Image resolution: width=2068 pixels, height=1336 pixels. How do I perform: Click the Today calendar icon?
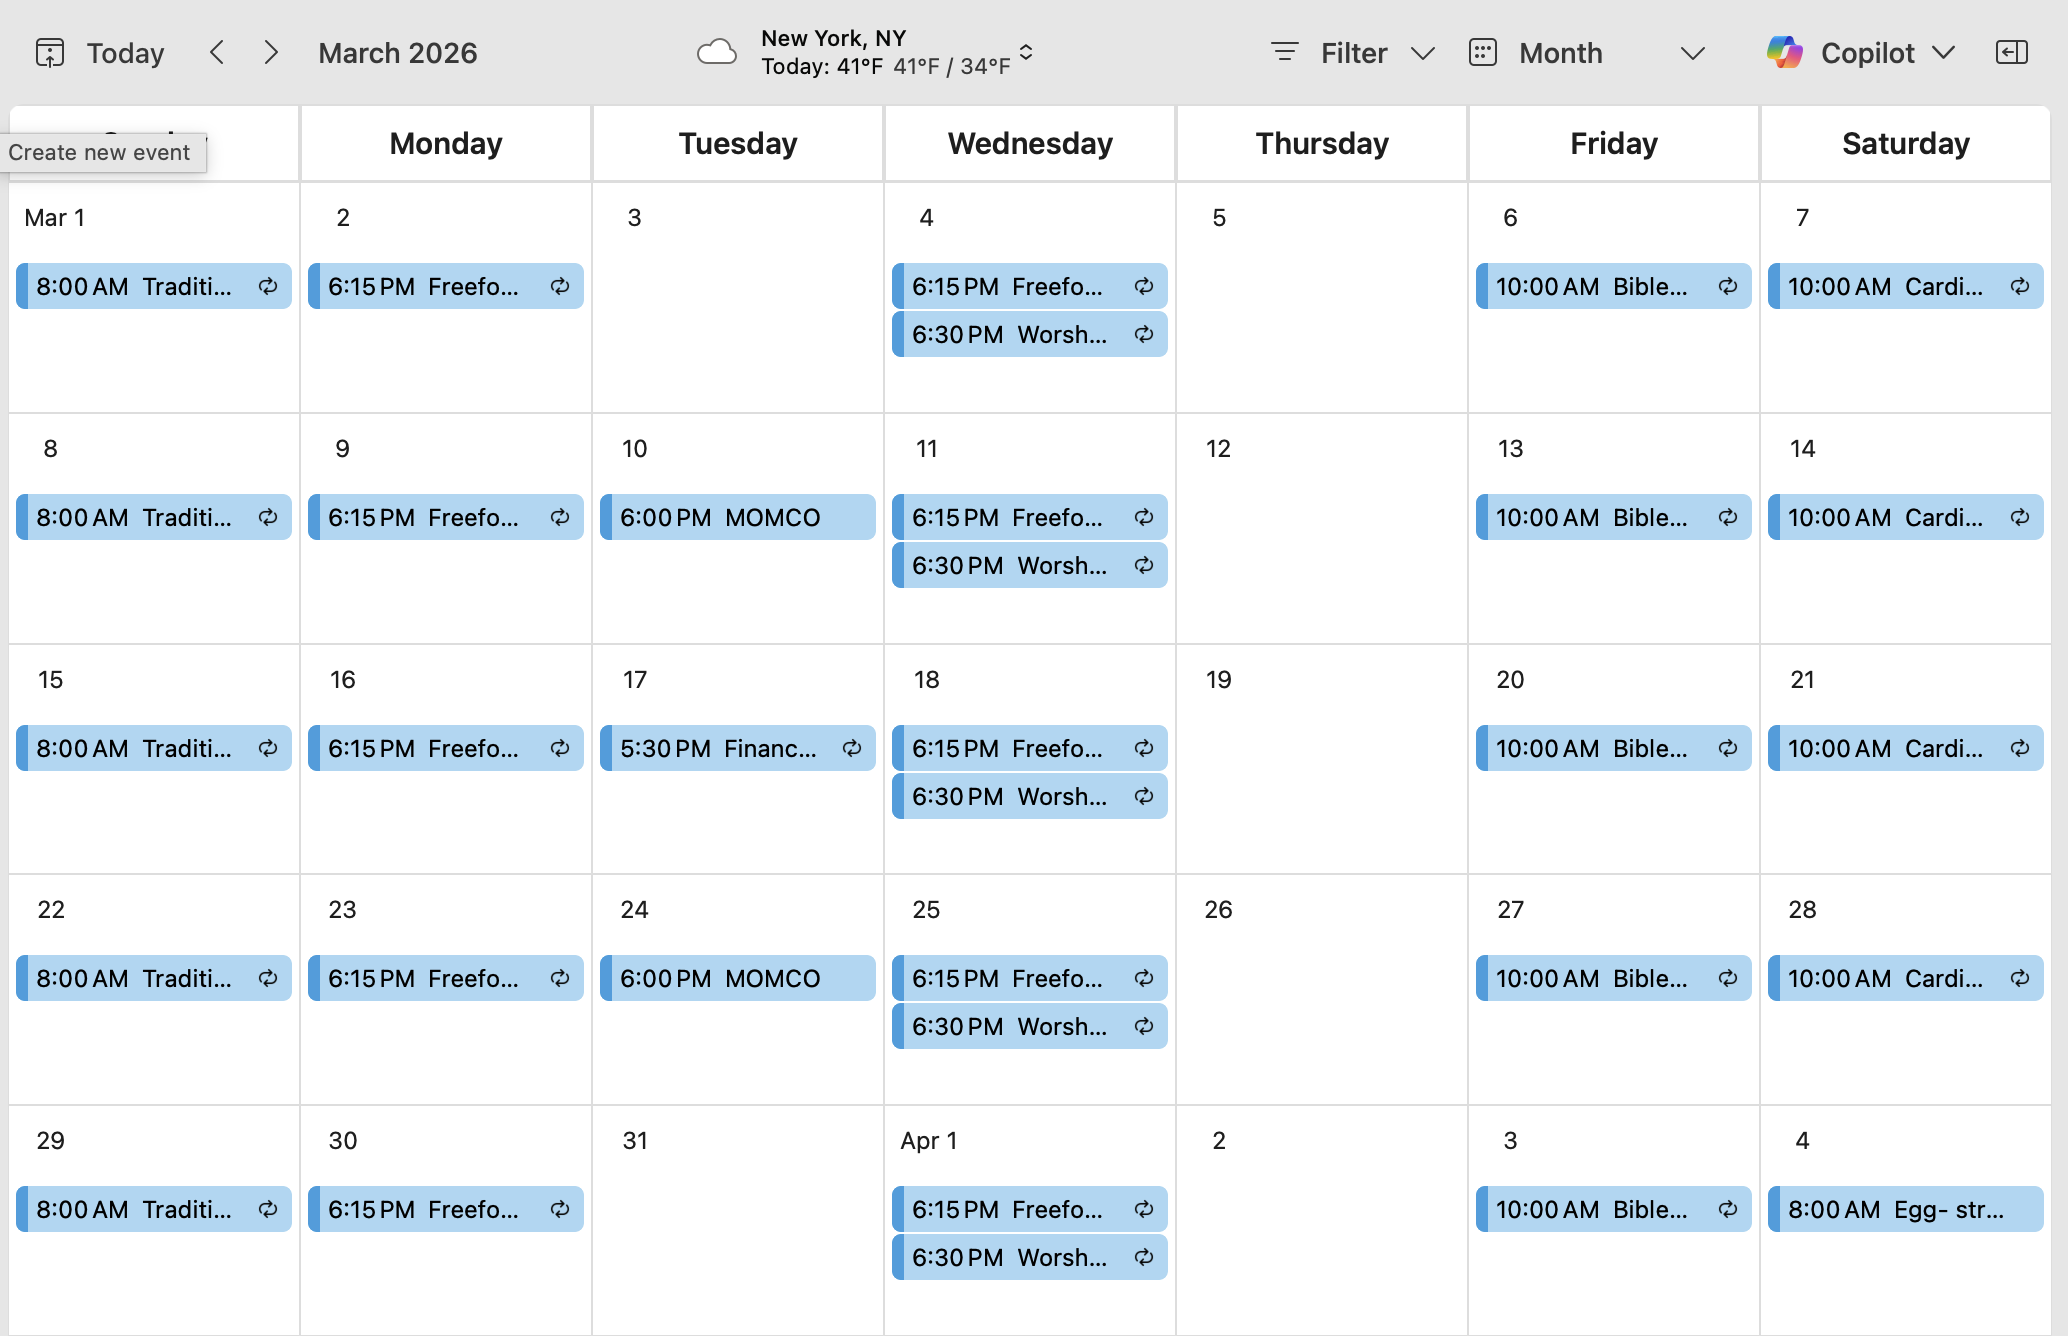[49, 53]
